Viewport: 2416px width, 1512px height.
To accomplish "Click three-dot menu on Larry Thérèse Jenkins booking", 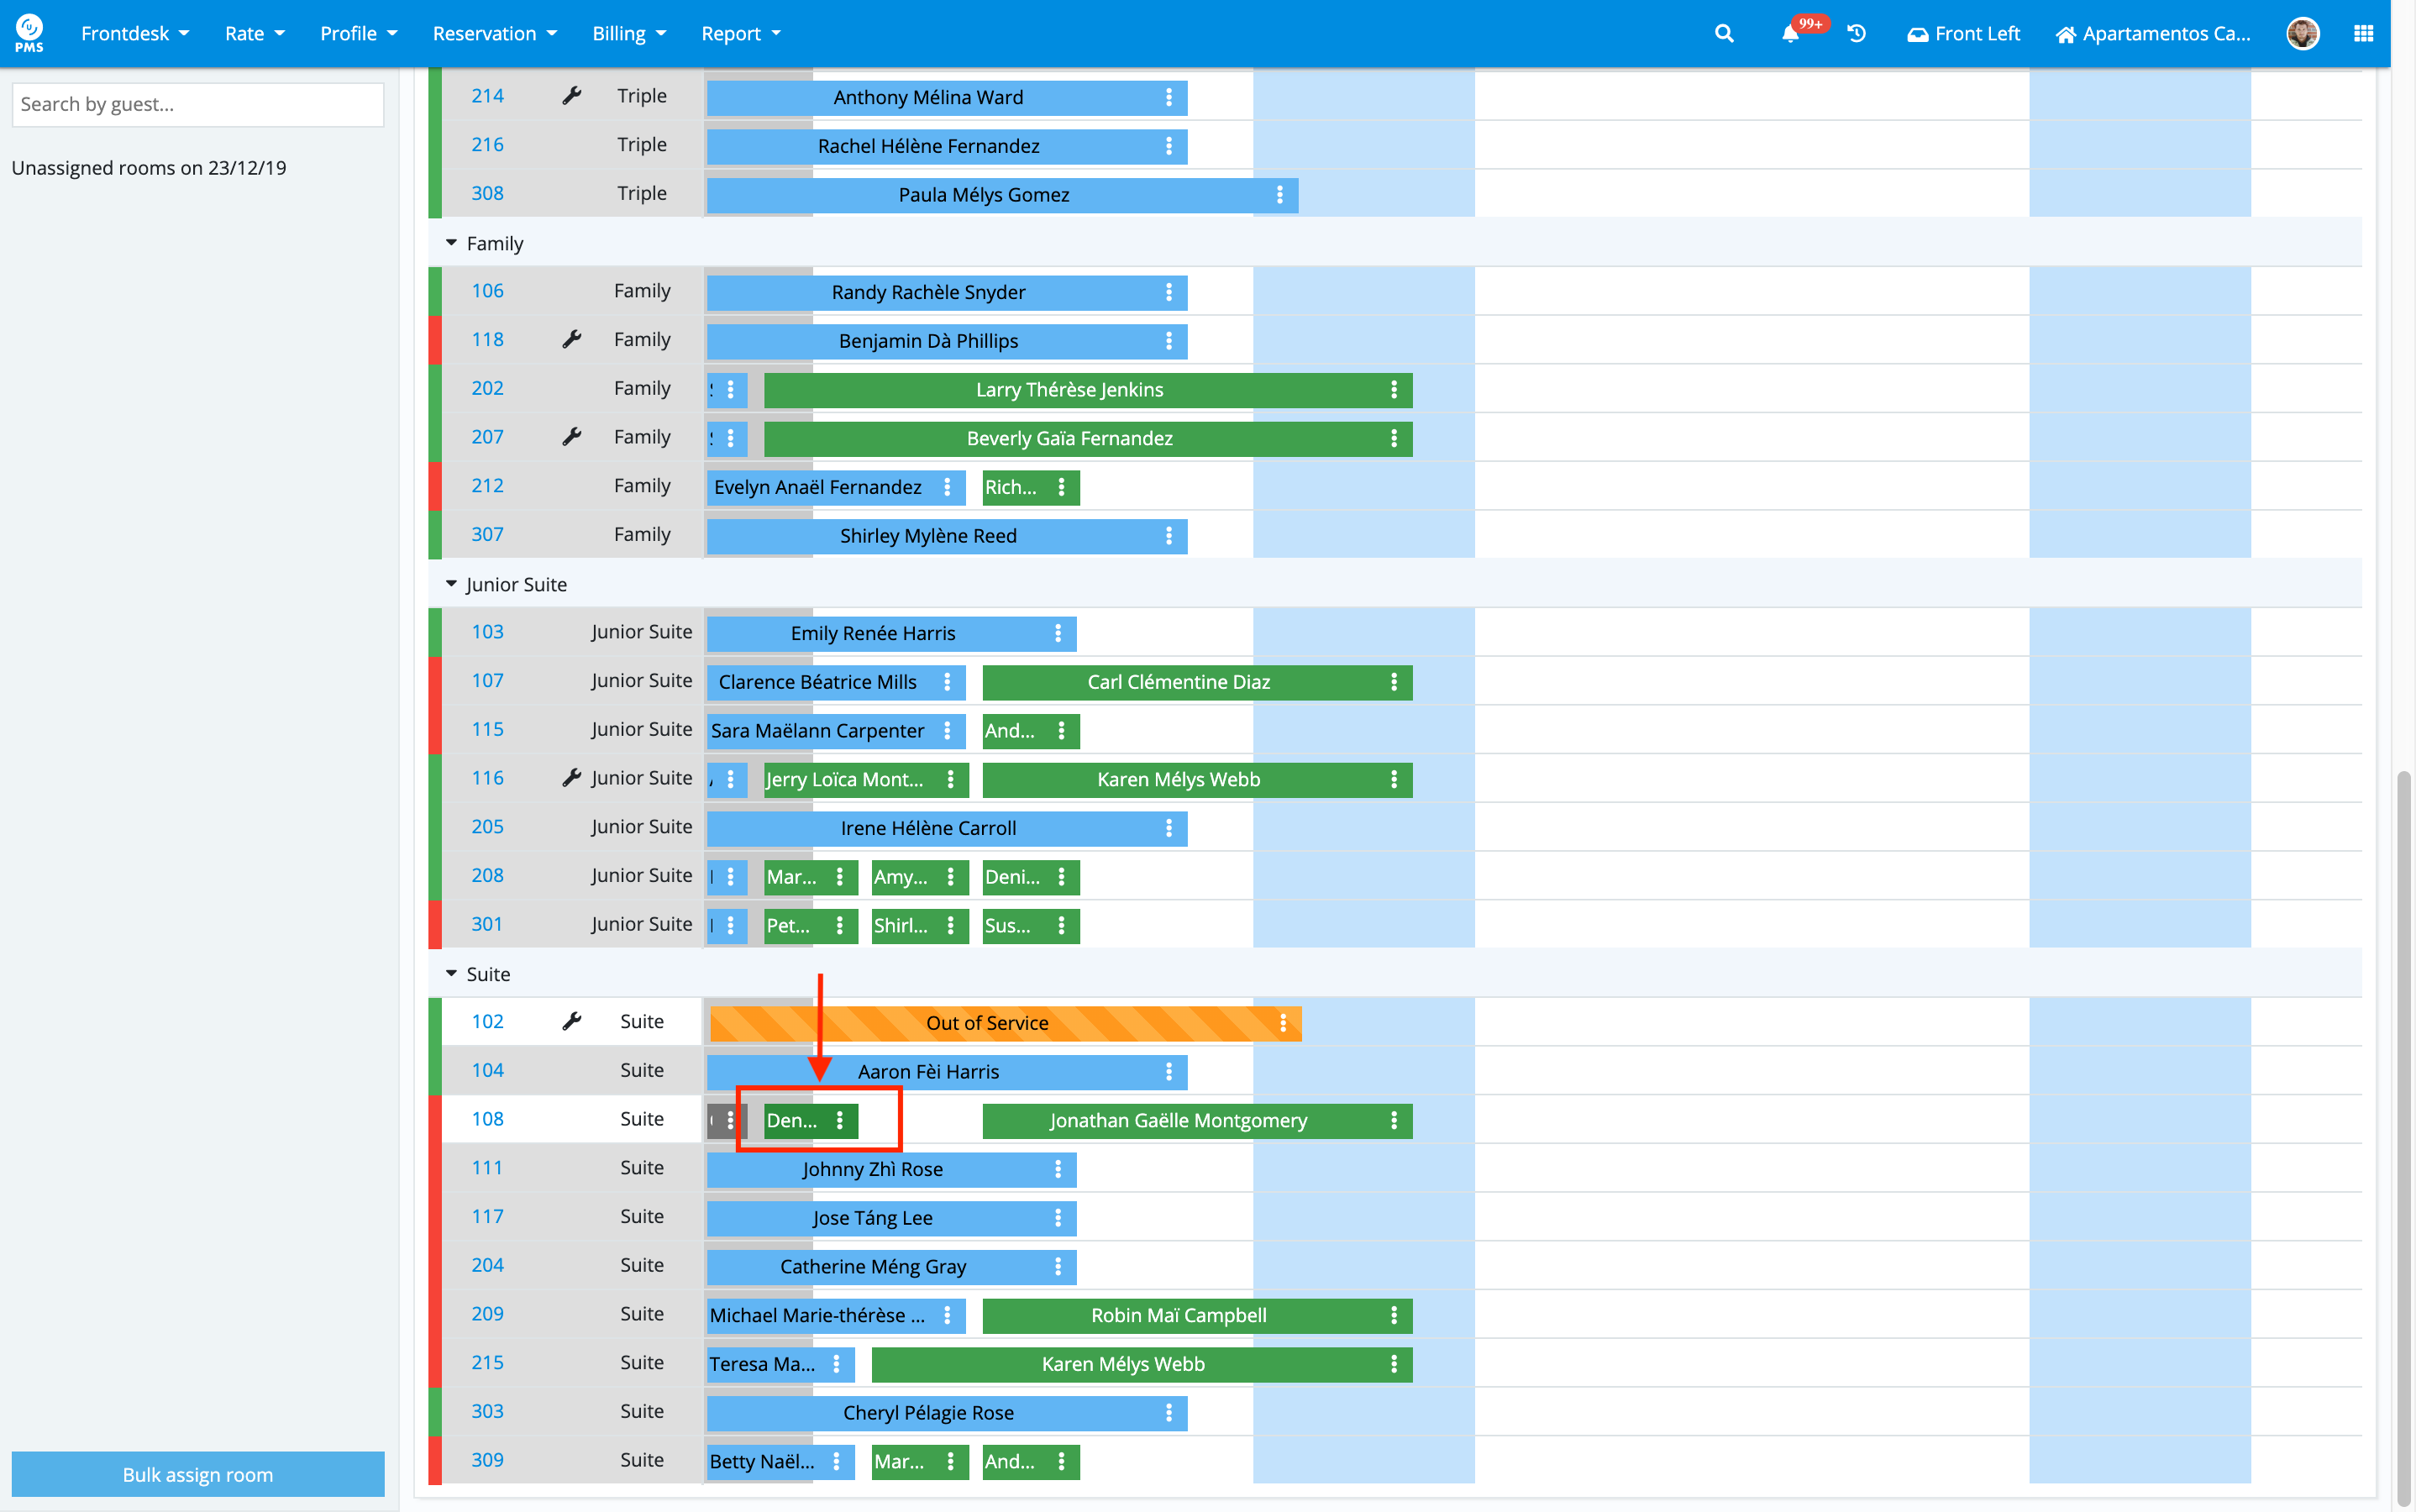I will click(x=1394, y=390).
